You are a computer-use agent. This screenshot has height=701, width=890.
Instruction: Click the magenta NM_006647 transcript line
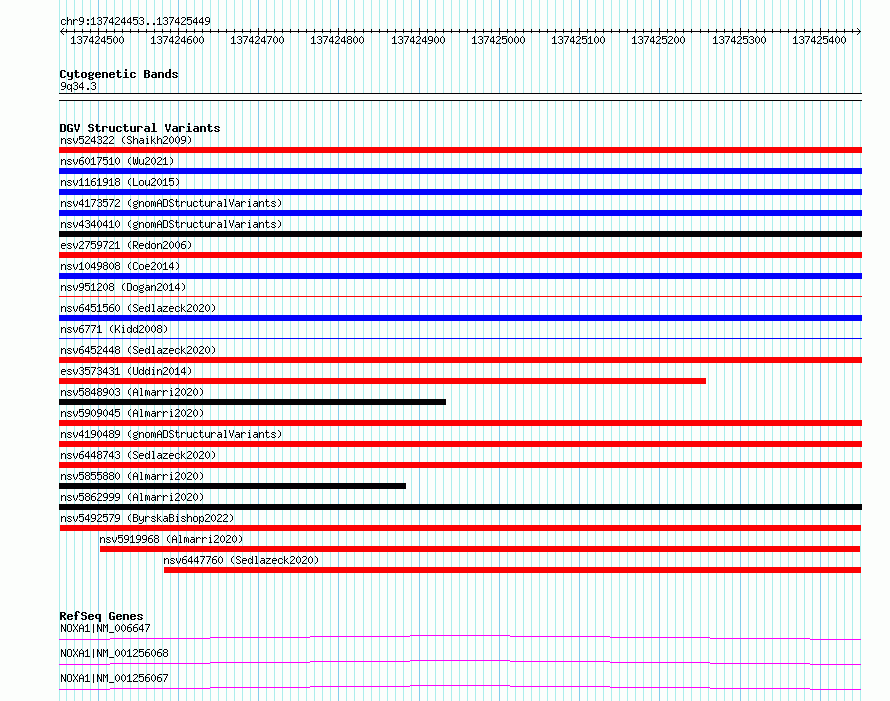460,637
